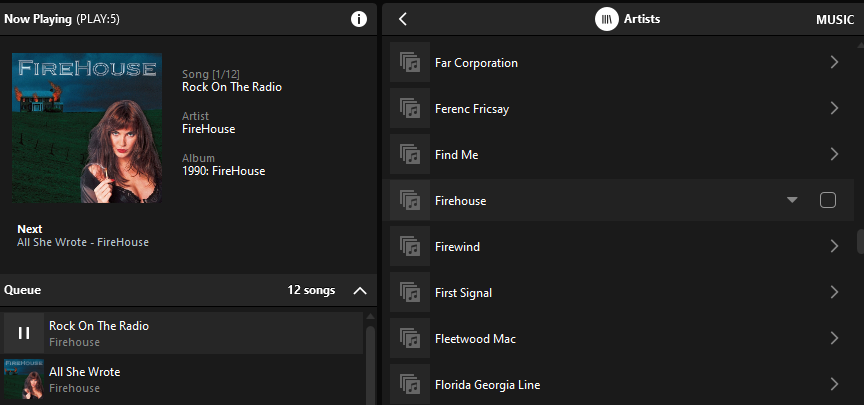The width and height of the screenshot is (864, 405).
Task: Go back with the left chevron arrow
Action: 403,19
